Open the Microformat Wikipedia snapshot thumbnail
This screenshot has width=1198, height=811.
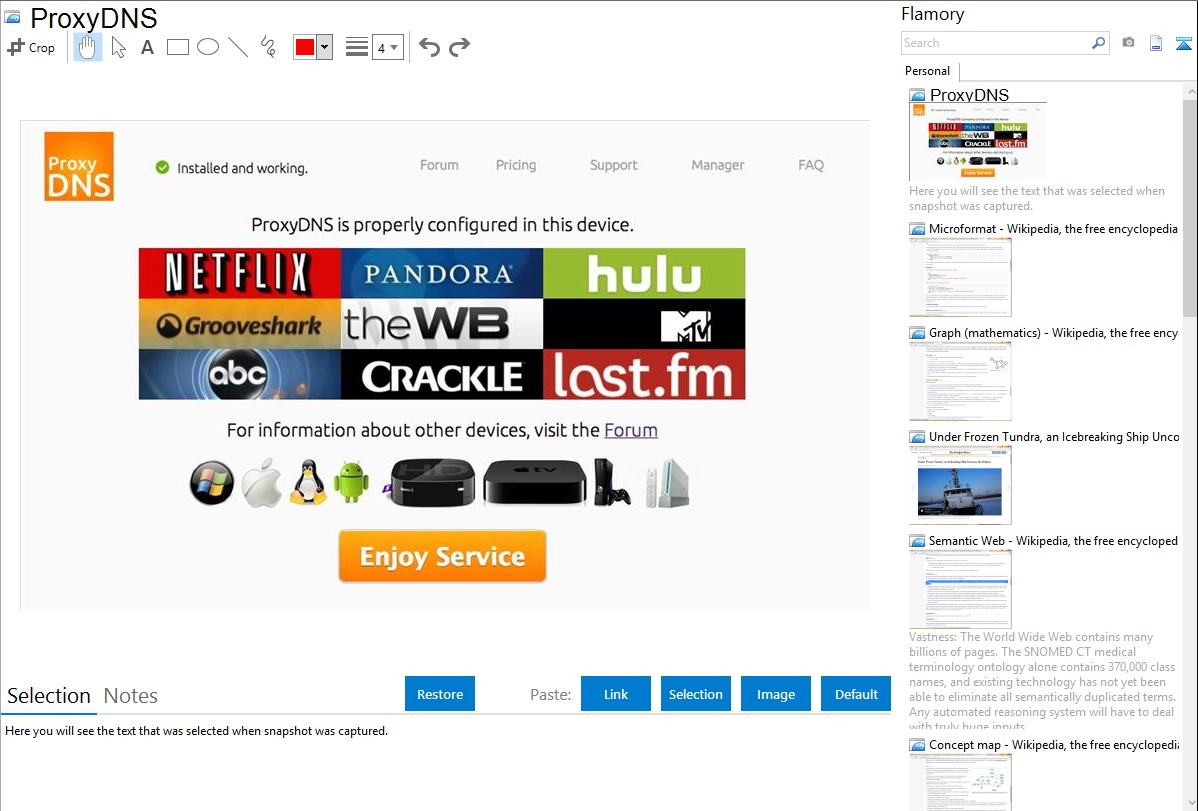pyautogui.click(x=960, y=277)
